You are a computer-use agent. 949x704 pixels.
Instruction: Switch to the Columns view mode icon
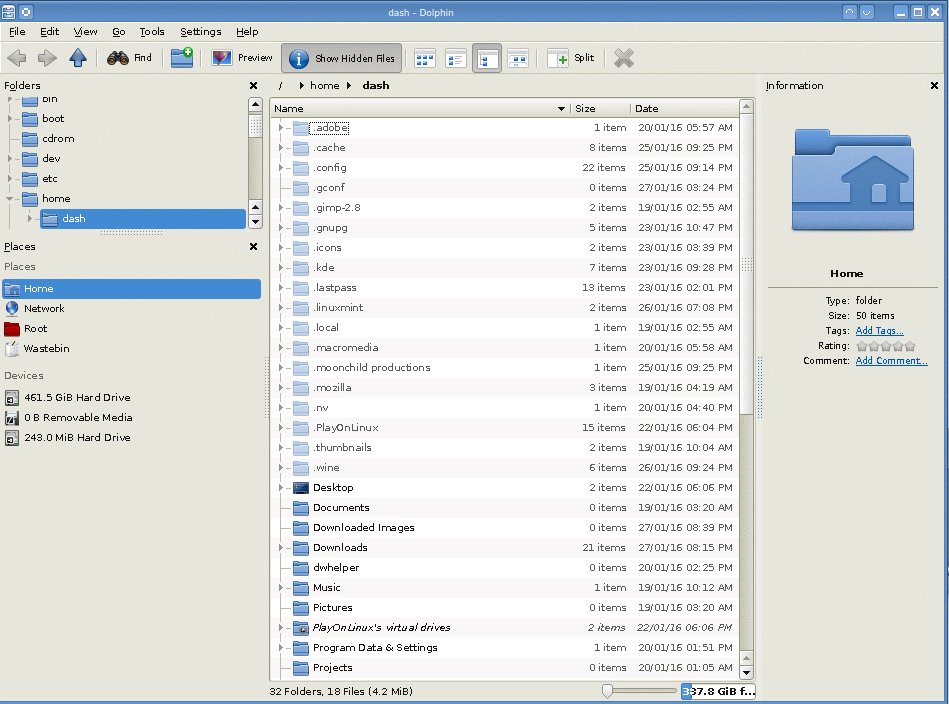point(517,58)
